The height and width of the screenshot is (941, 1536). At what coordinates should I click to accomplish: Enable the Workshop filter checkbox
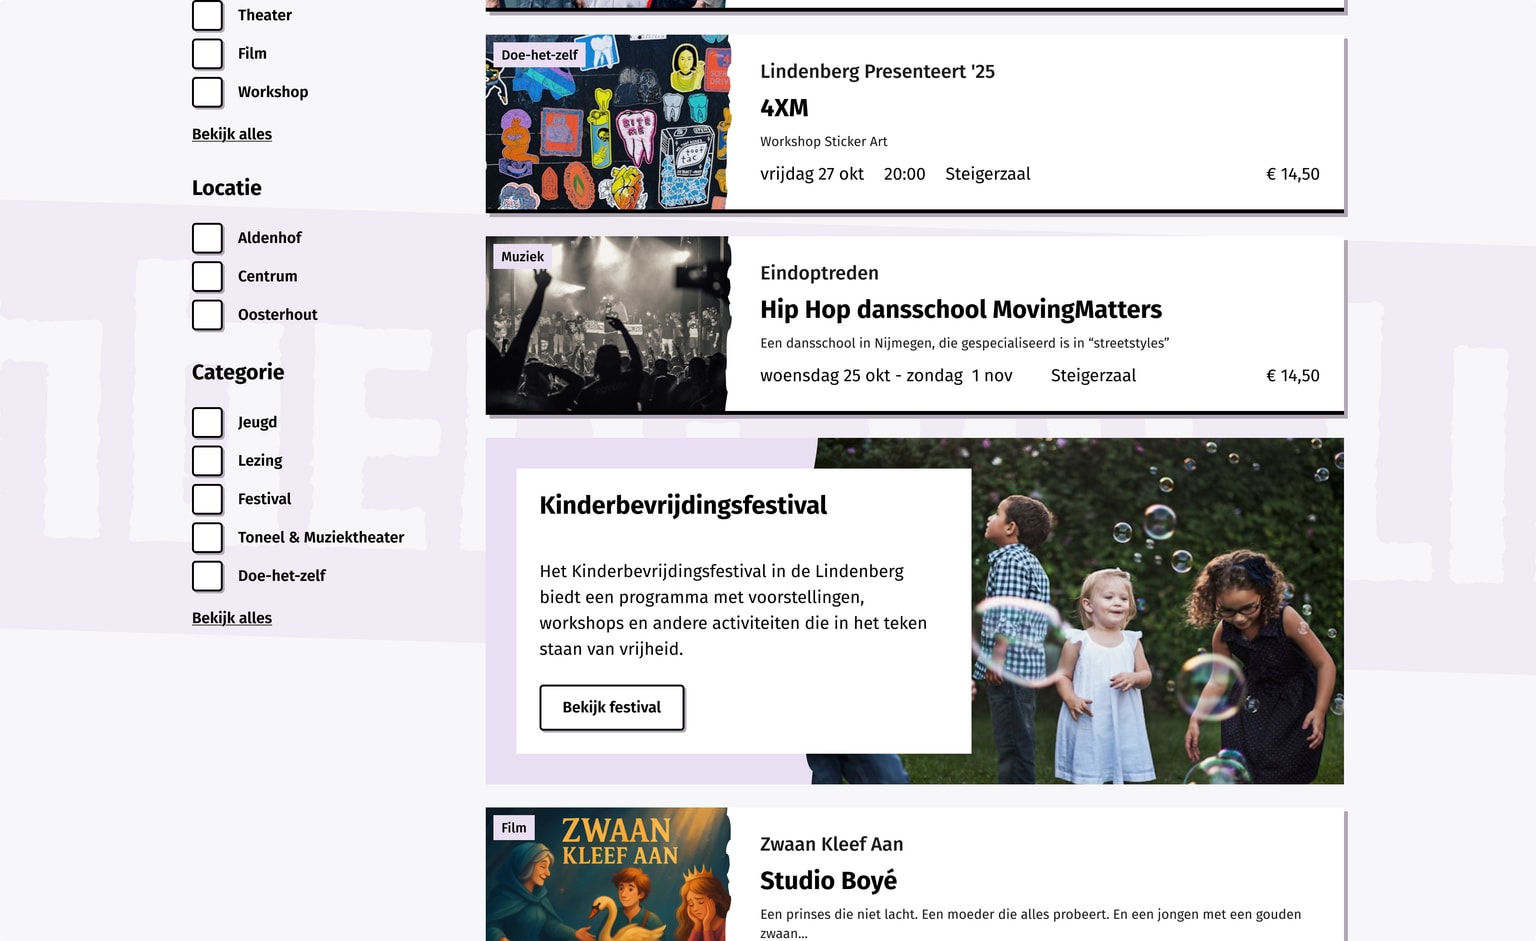[x=207, y=92]
